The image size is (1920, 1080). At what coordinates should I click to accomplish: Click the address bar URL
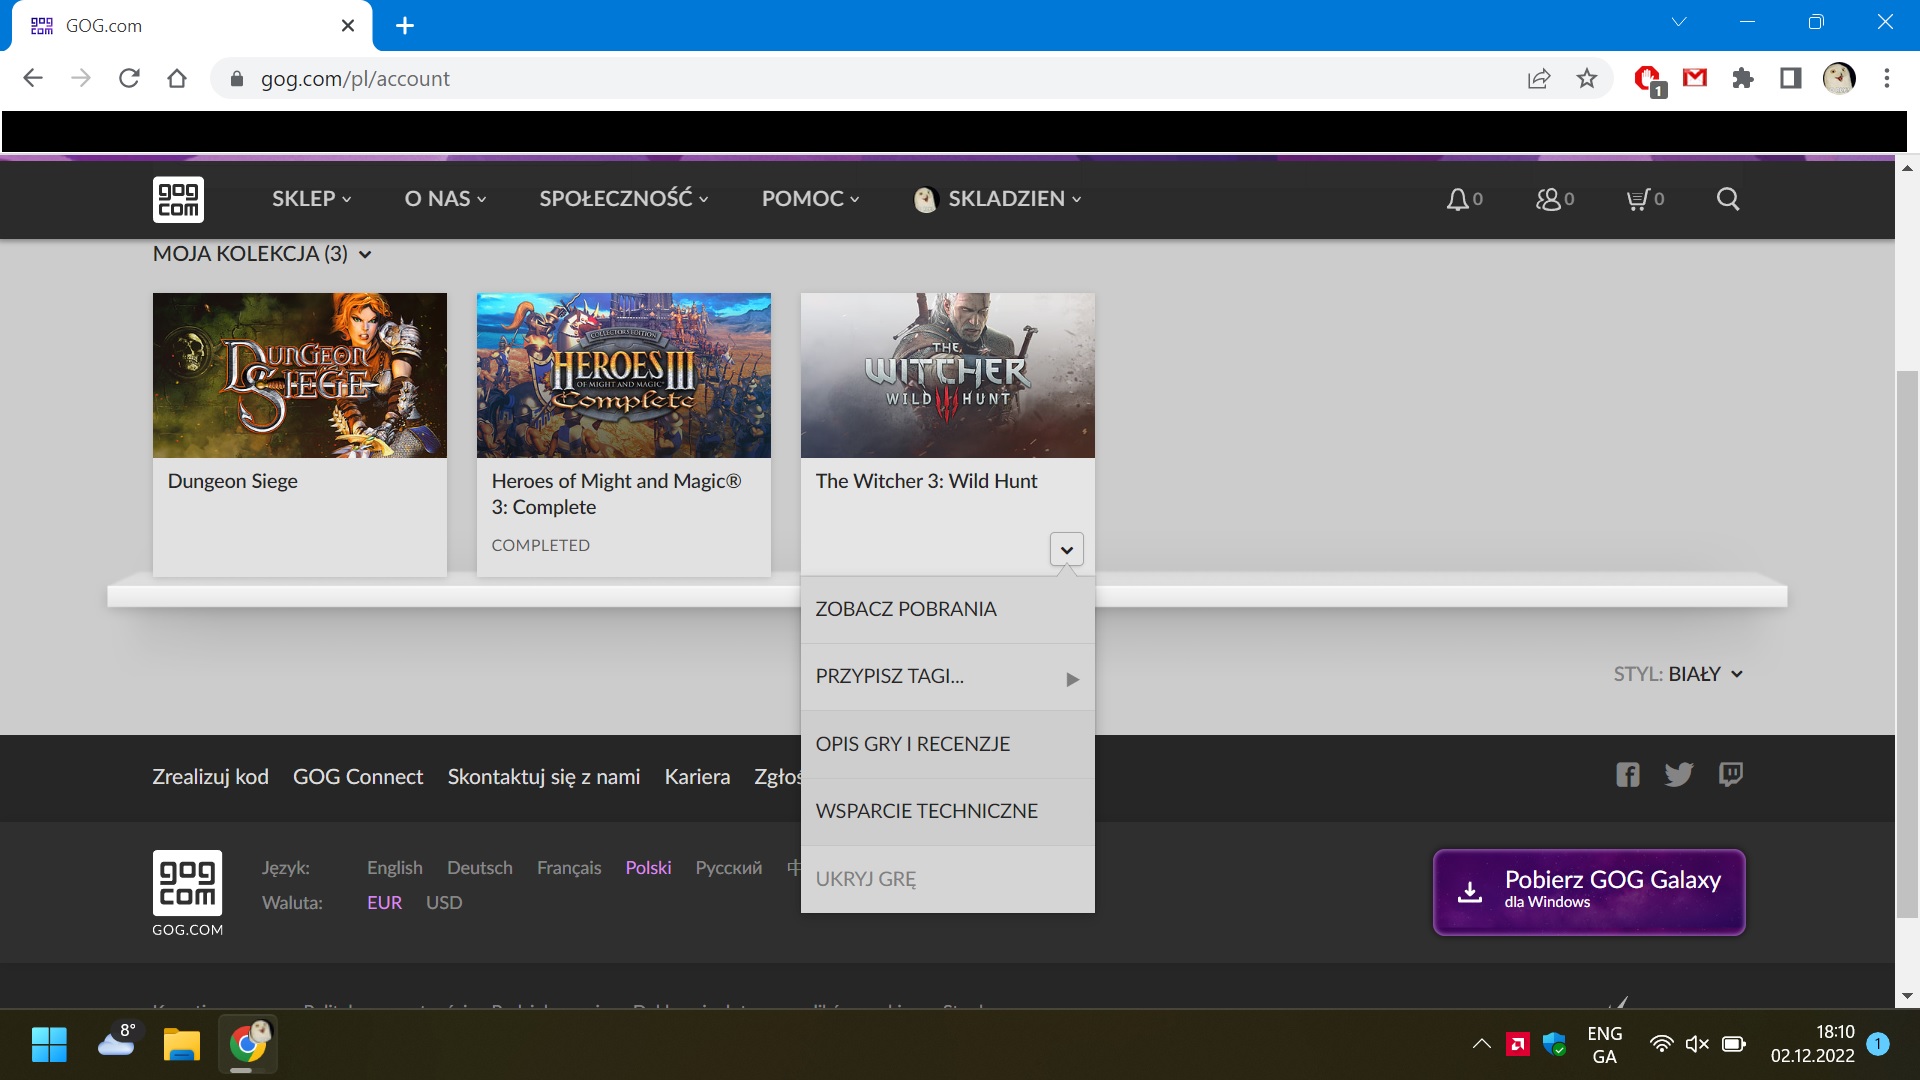(x=355, y=78)
